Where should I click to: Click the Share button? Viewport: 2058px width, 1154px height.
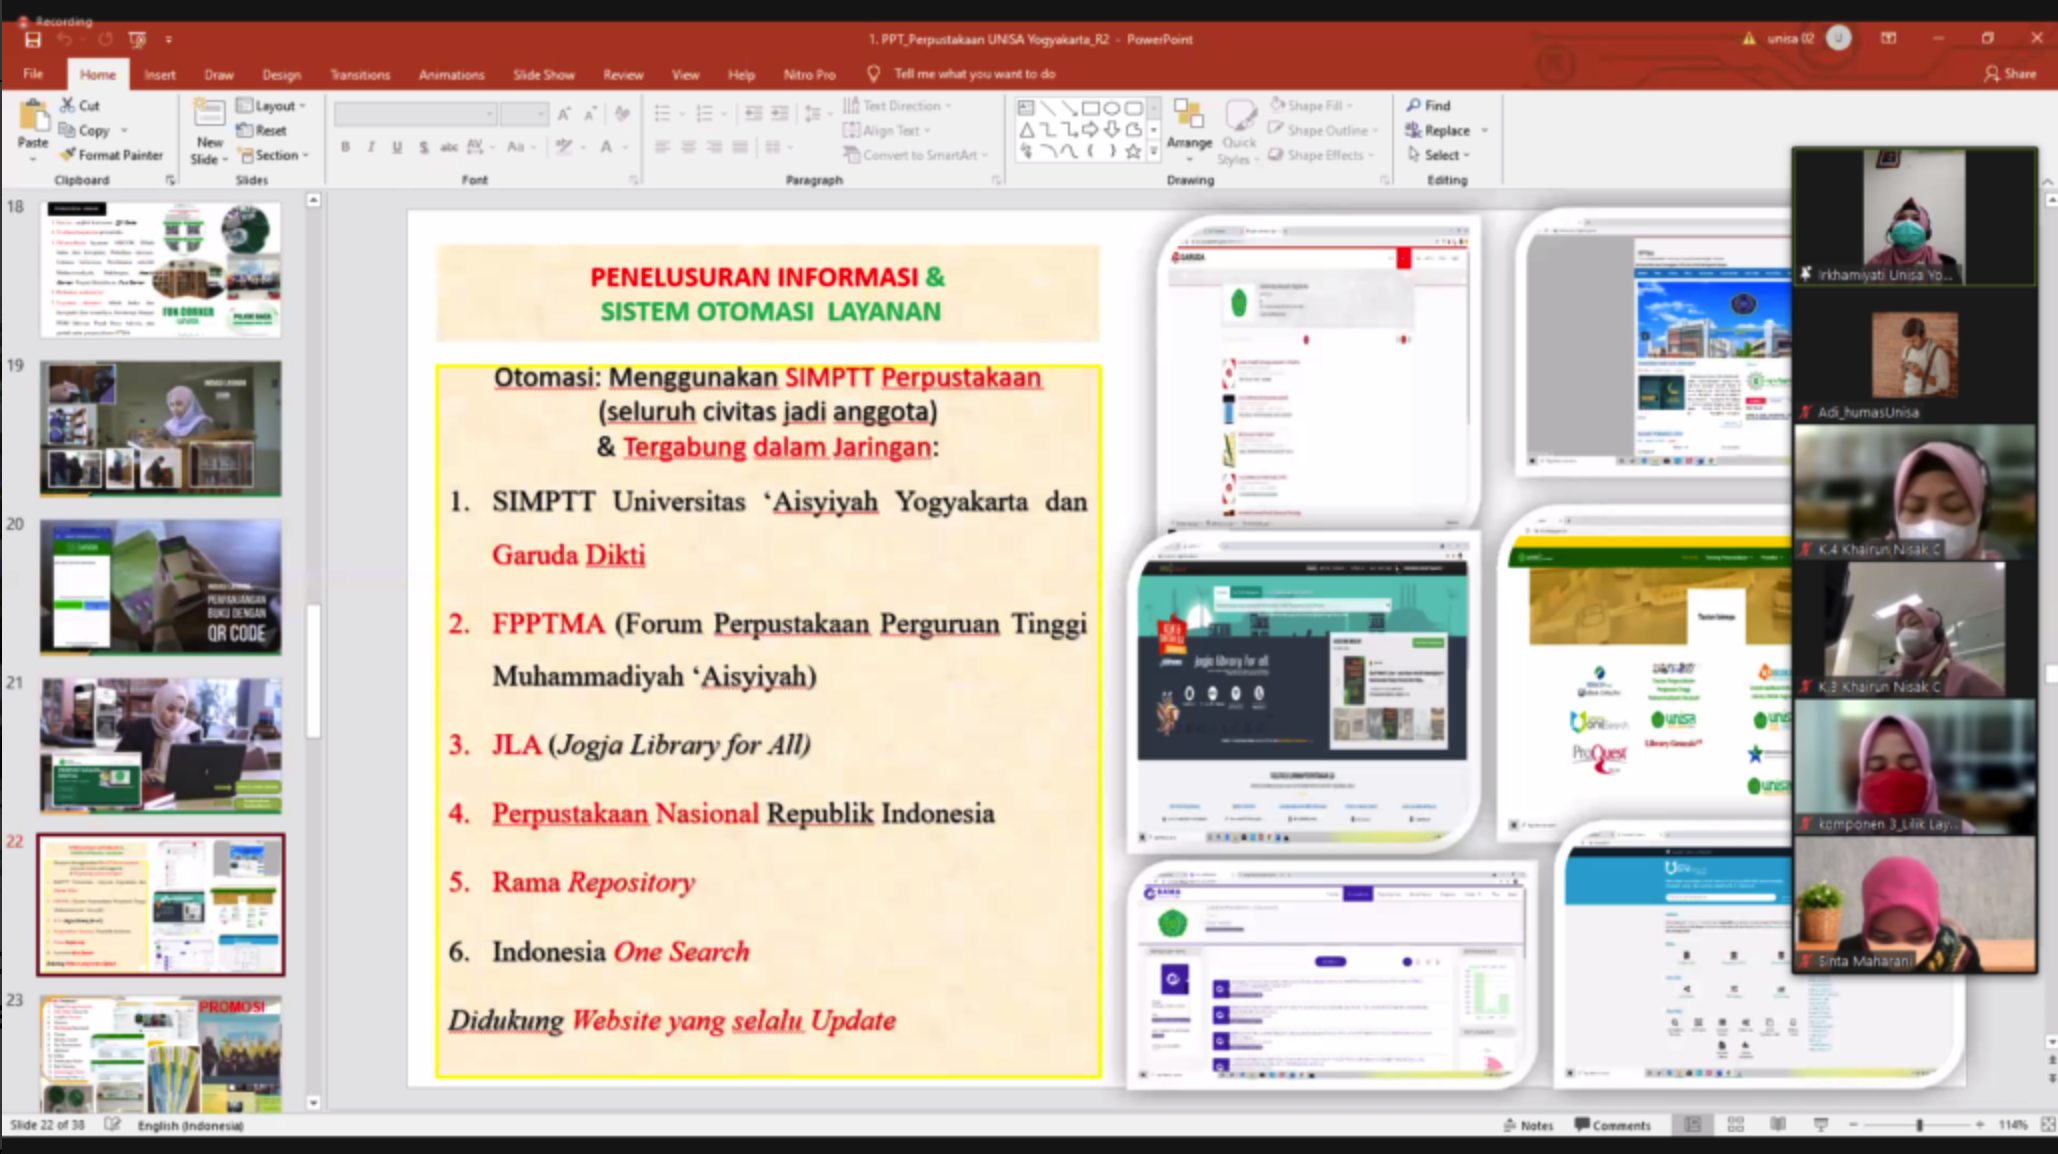click(2010, 74)
